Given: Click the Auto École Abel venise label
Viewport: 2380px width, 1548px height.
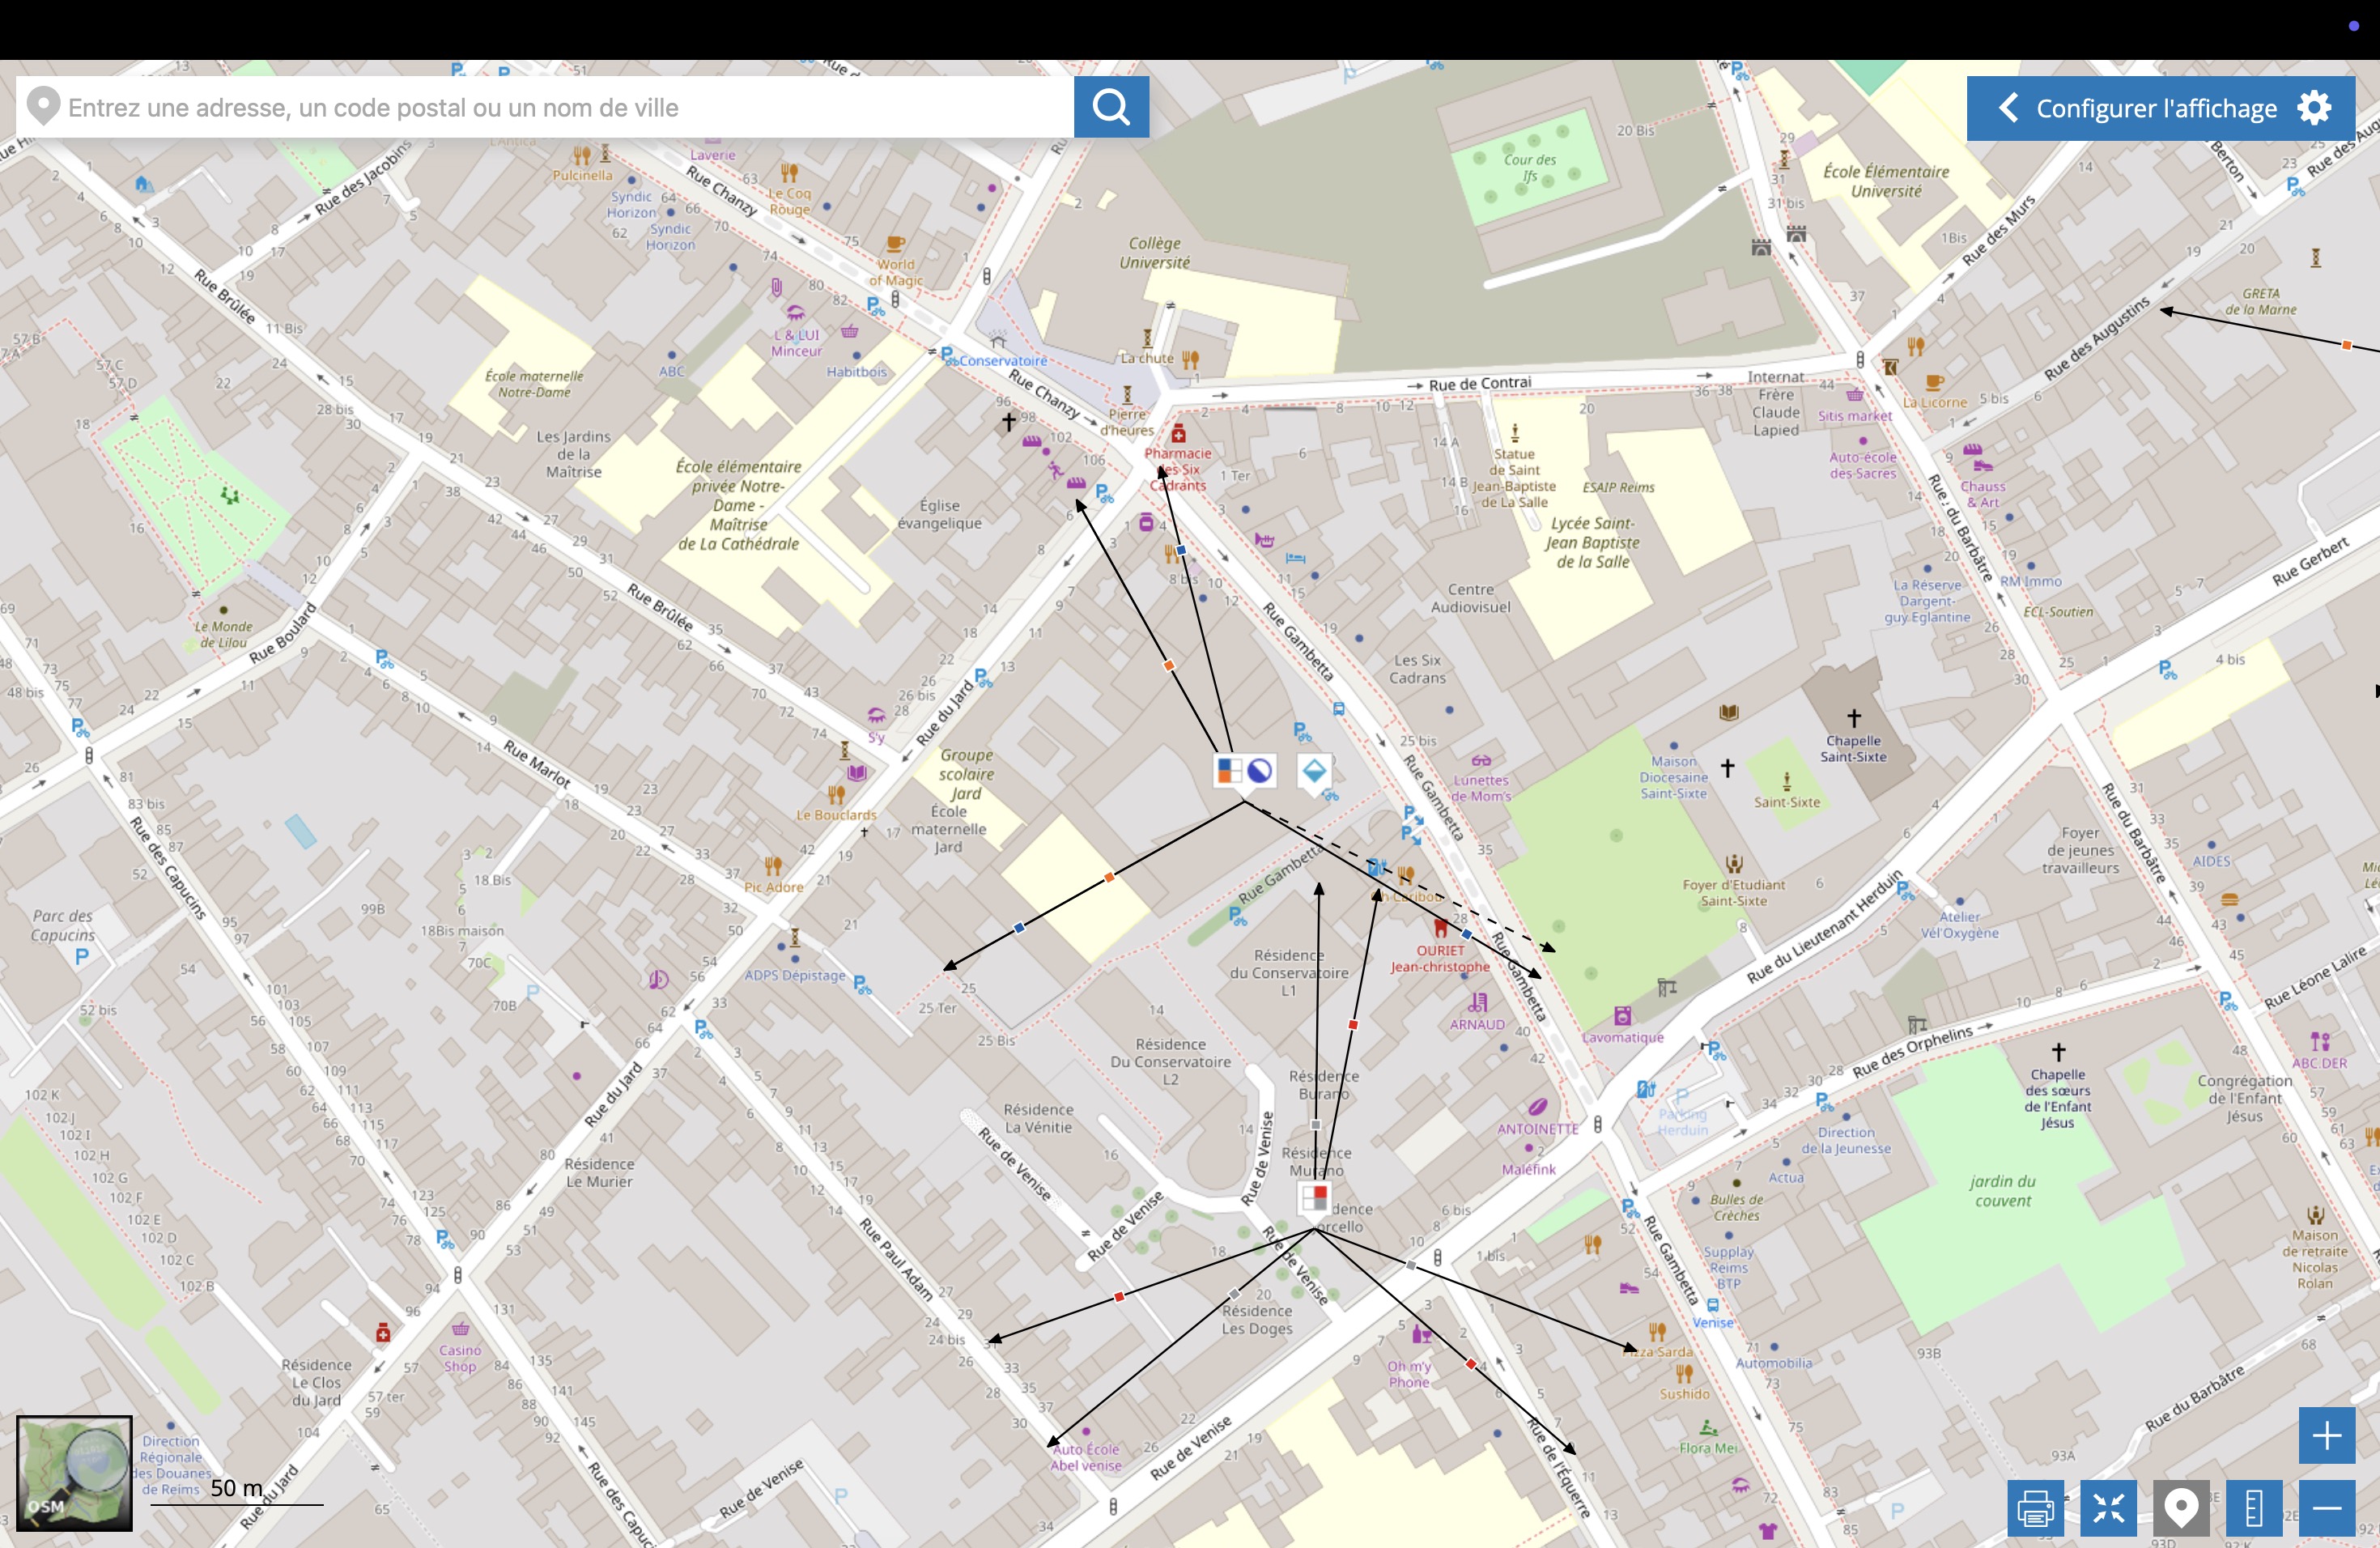Looking at the screenshot, I should point(1086,1457).
